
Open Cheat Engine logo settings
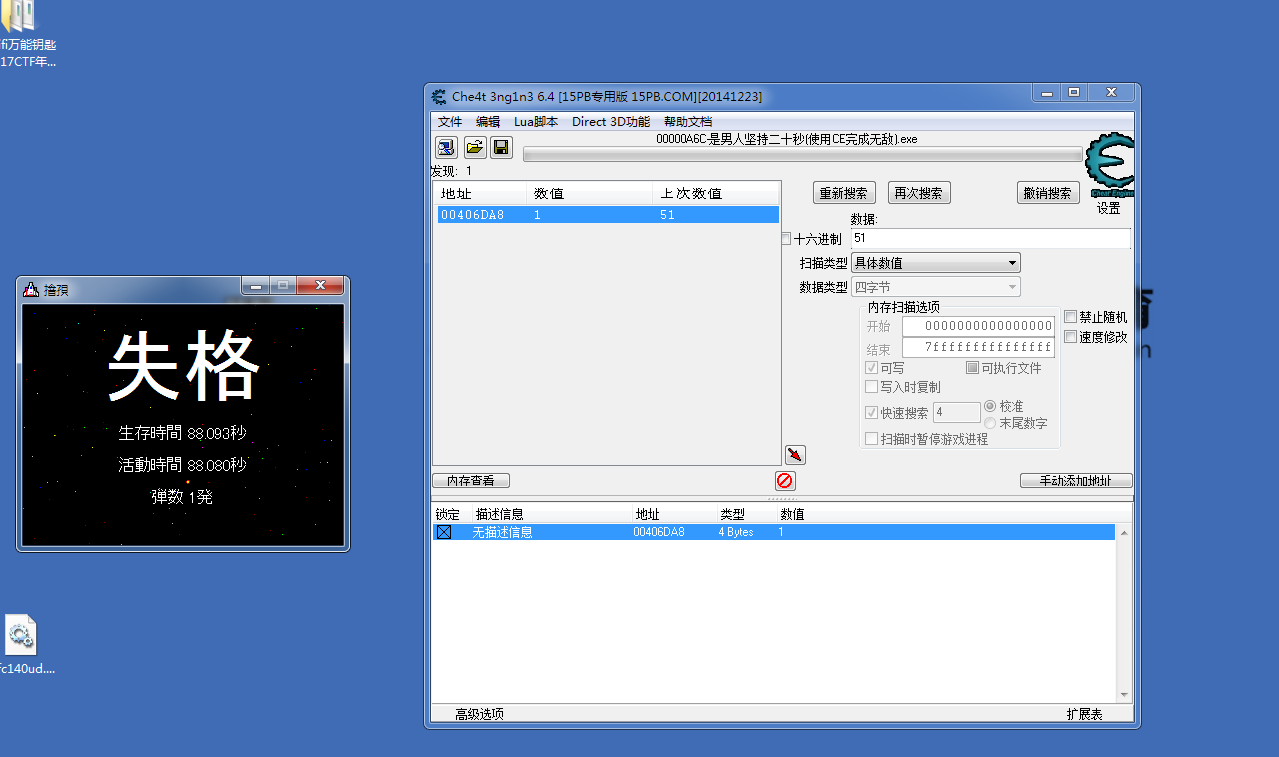(1109, 165)
